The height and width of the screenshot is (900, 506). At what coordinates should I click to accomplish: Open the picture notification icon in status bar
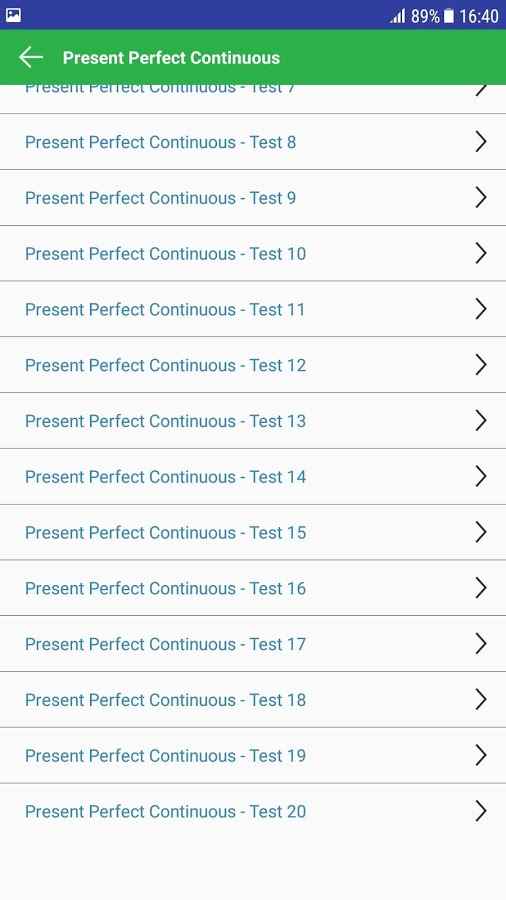click(x=13, y=15)
